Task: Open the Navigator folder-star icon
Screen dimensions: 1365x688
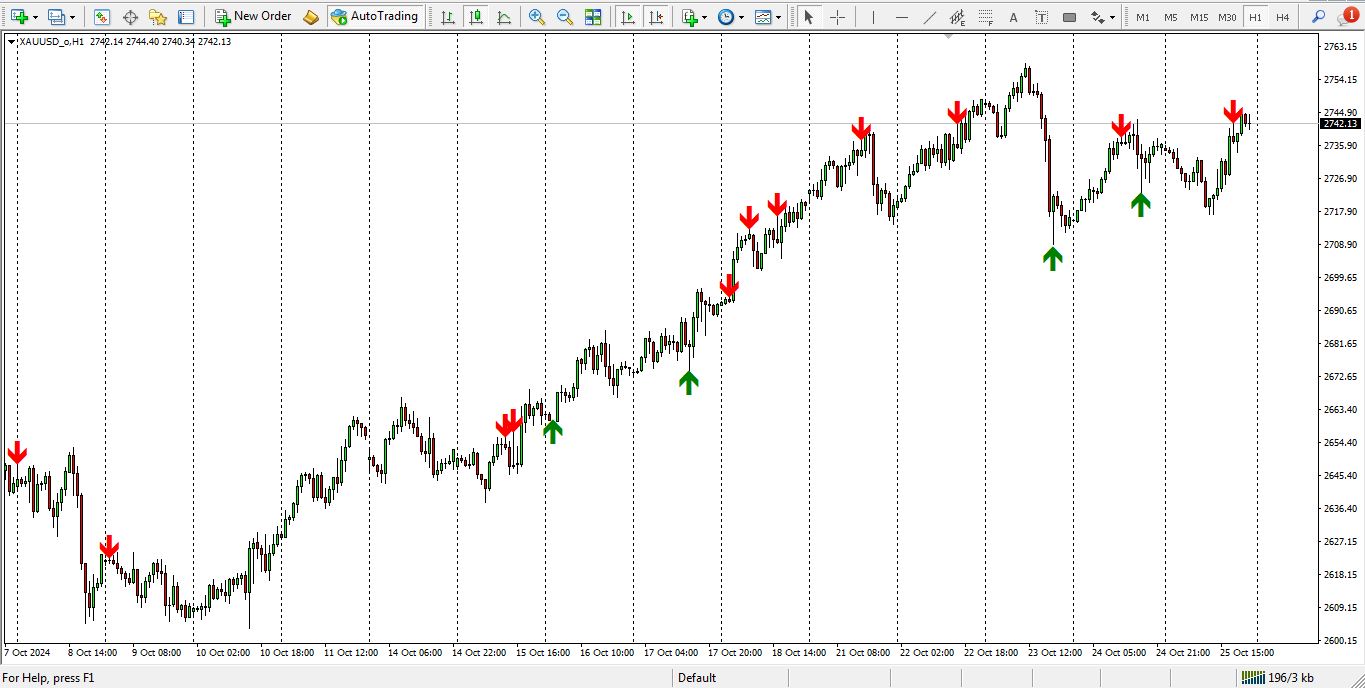Action: 158,17
